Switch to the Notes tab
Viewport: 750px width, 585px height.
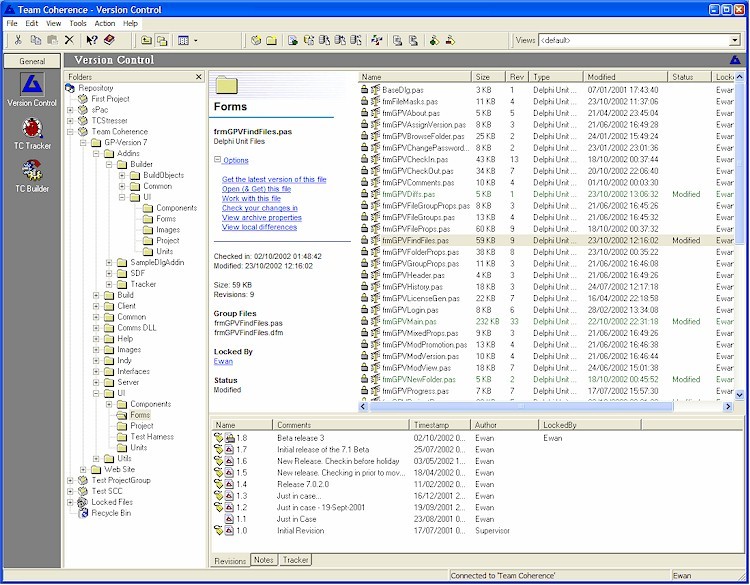click(x=264, y=560)
